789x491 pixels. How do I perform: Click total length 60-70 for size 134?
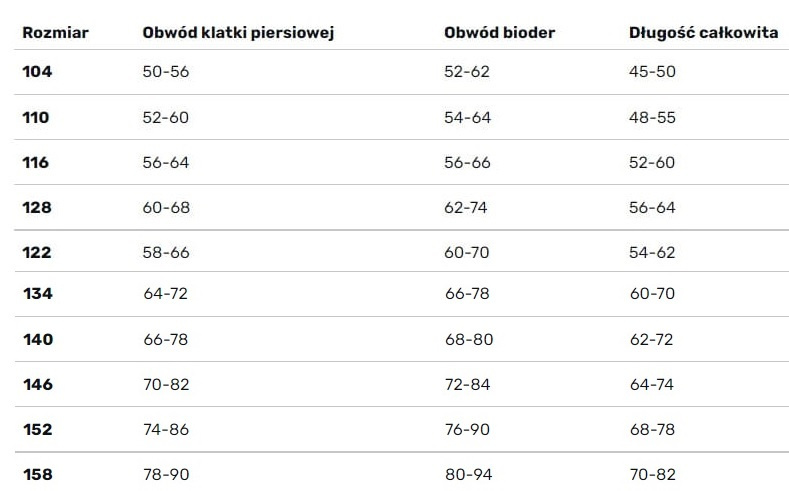coord(652,294)
